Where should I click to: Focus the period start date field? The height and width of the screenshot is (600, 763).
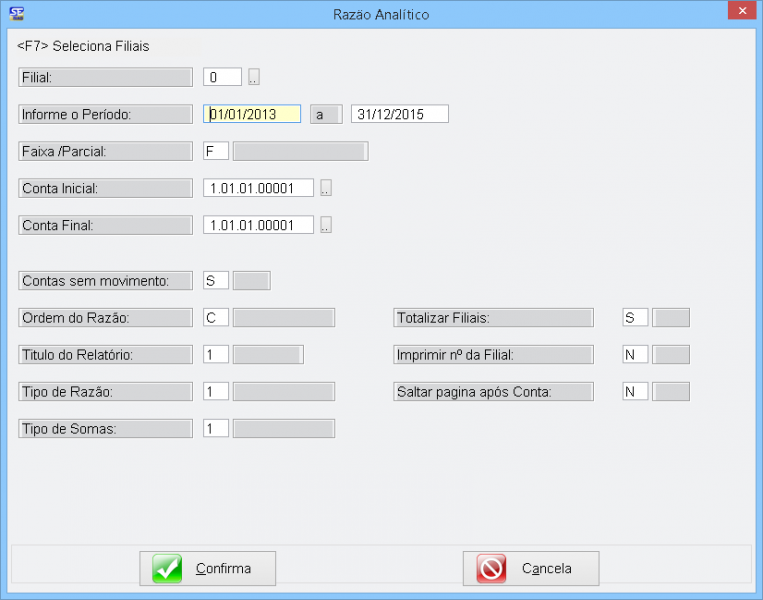point(252,114)
